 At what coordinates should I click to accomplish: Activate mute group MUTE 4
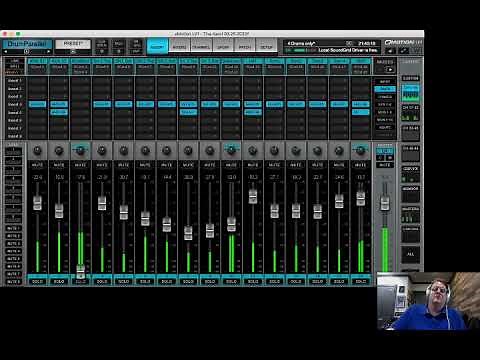[x=14, y=251]
